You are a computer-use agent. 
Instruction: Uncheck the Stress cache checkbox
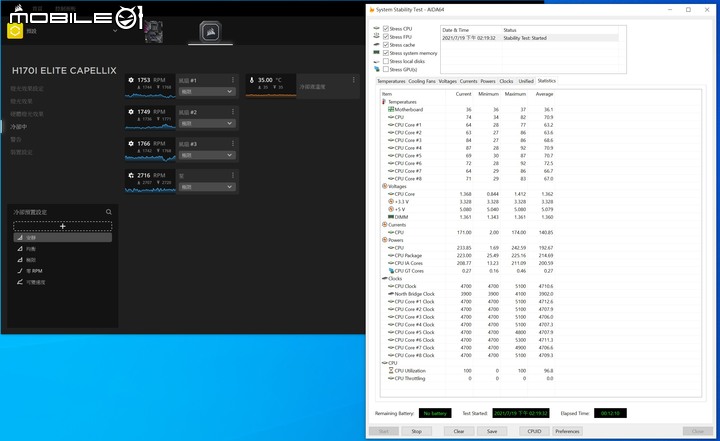coord(386,45)
